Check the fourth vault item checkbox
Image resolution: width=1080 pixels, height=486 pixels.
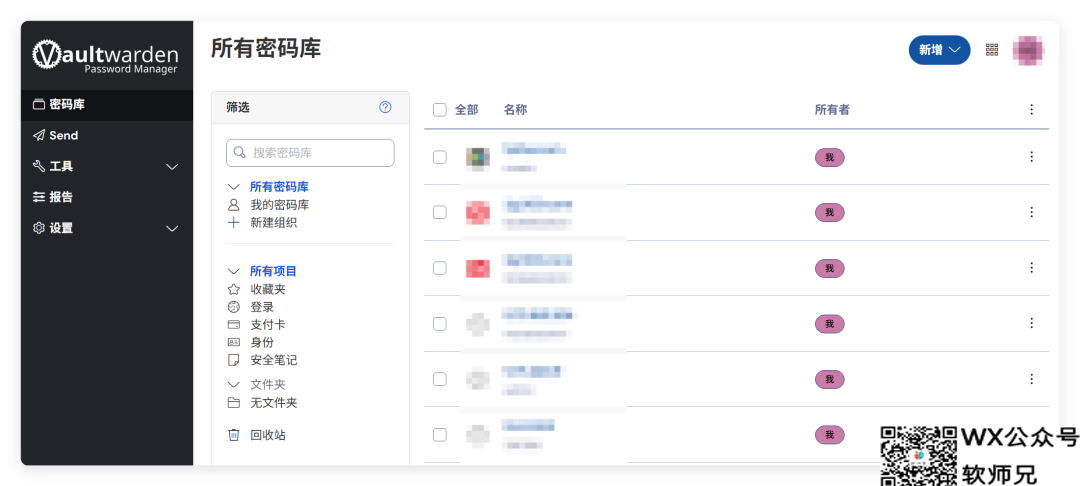point(439,324)
